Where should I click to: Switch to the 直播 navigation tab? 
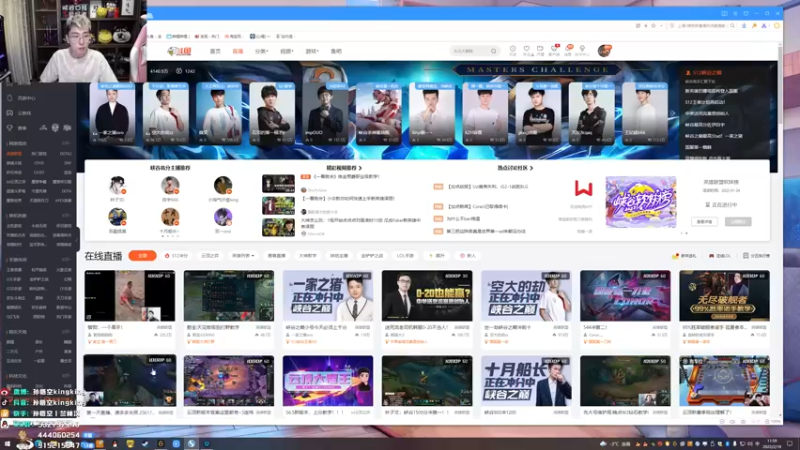point(238,51)
